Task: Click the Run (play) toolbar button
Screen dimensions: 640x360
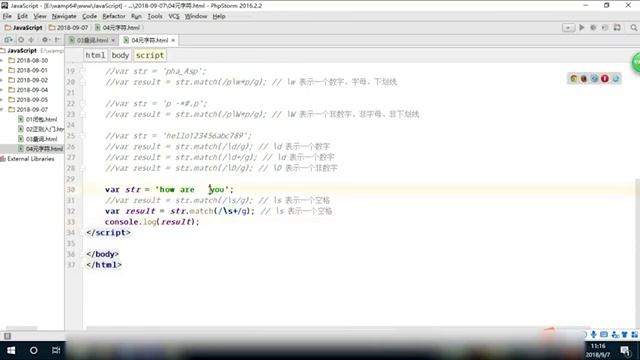Action: 582,27
